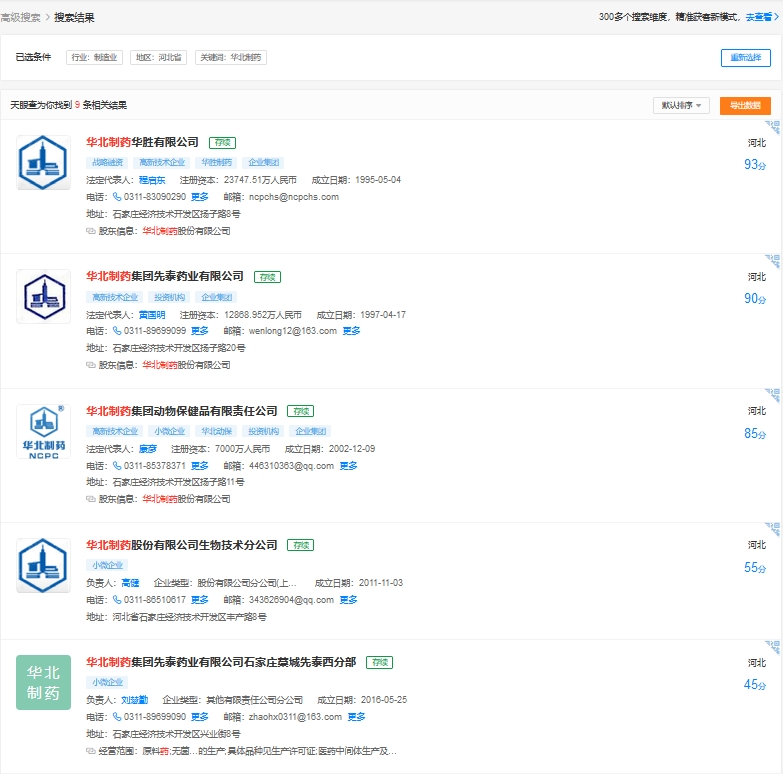The width and height of the screenshot is (783, 774).
Task: Open logo of 生物技术分公司 result
Action: point(43,565)
